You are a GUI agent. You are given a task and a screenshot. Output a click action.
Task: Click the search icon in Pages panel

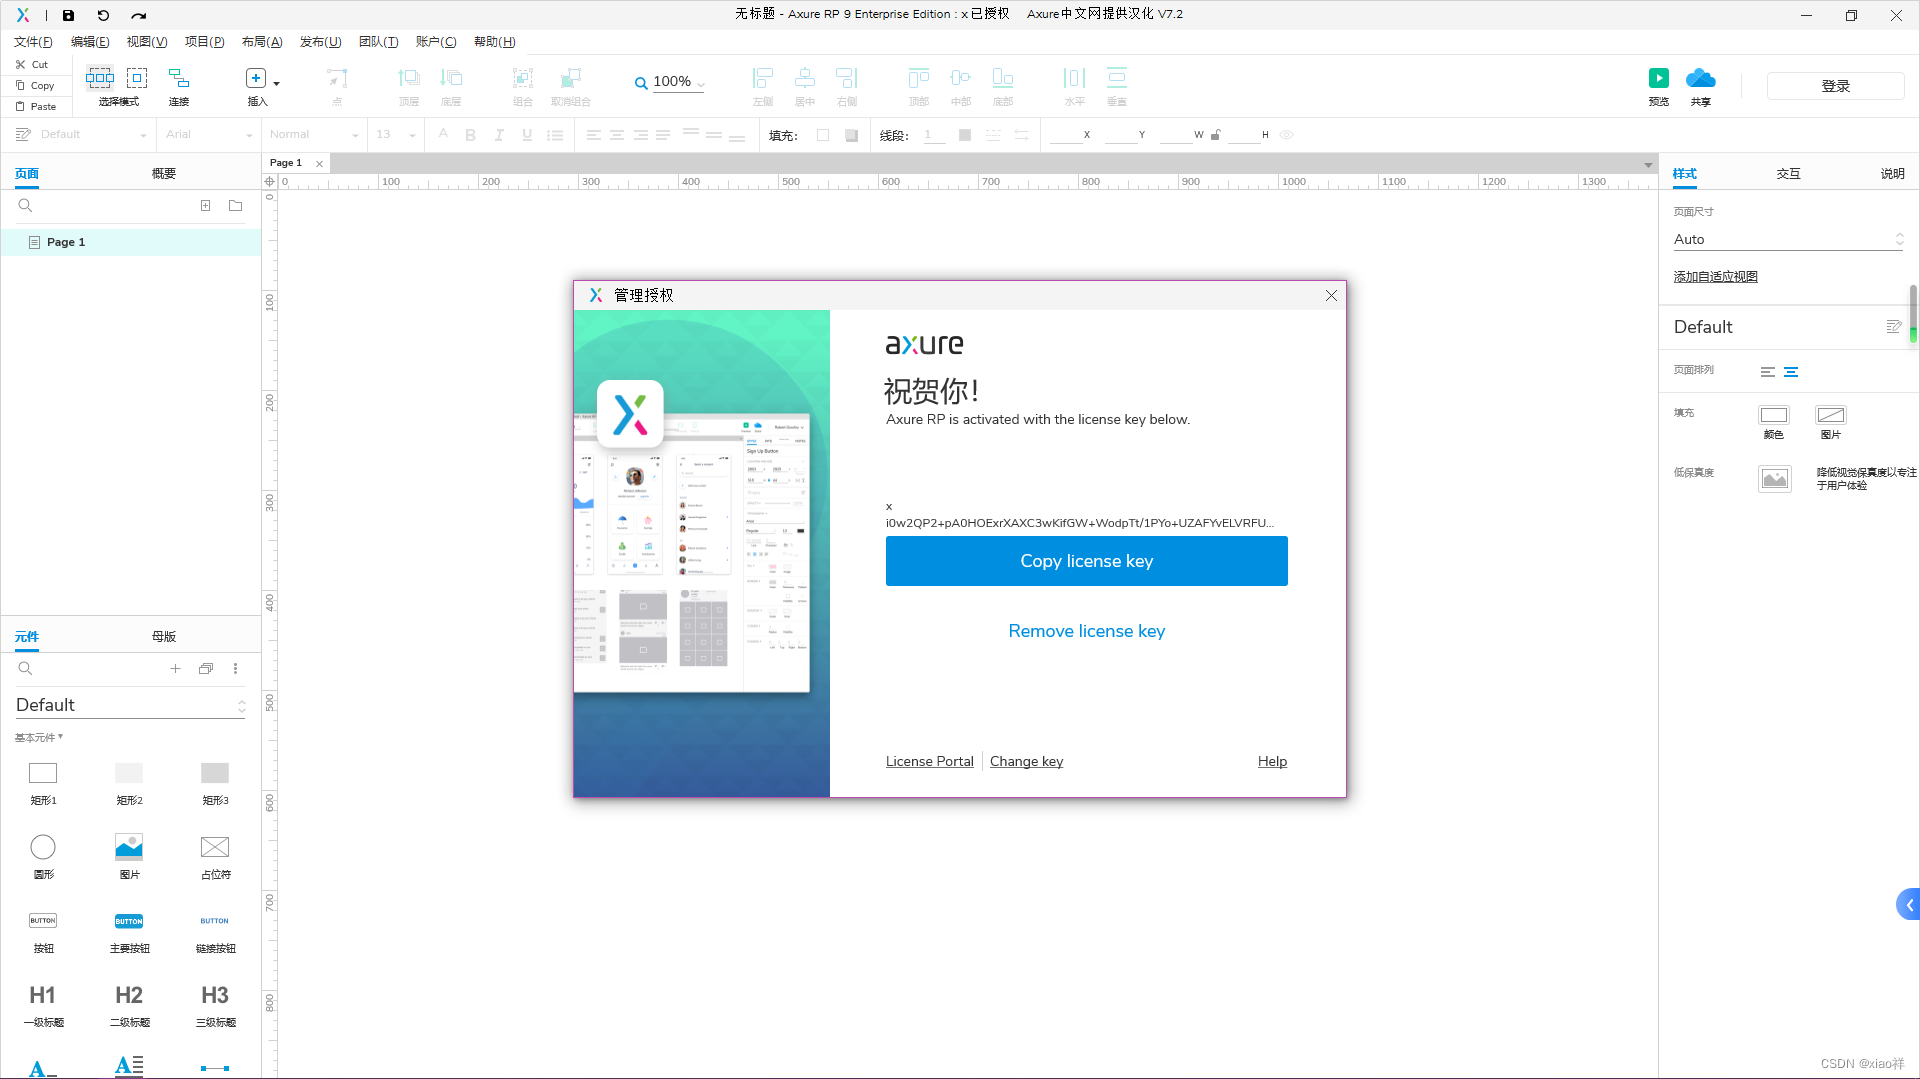pyautogui.click(x=26, y=206)
